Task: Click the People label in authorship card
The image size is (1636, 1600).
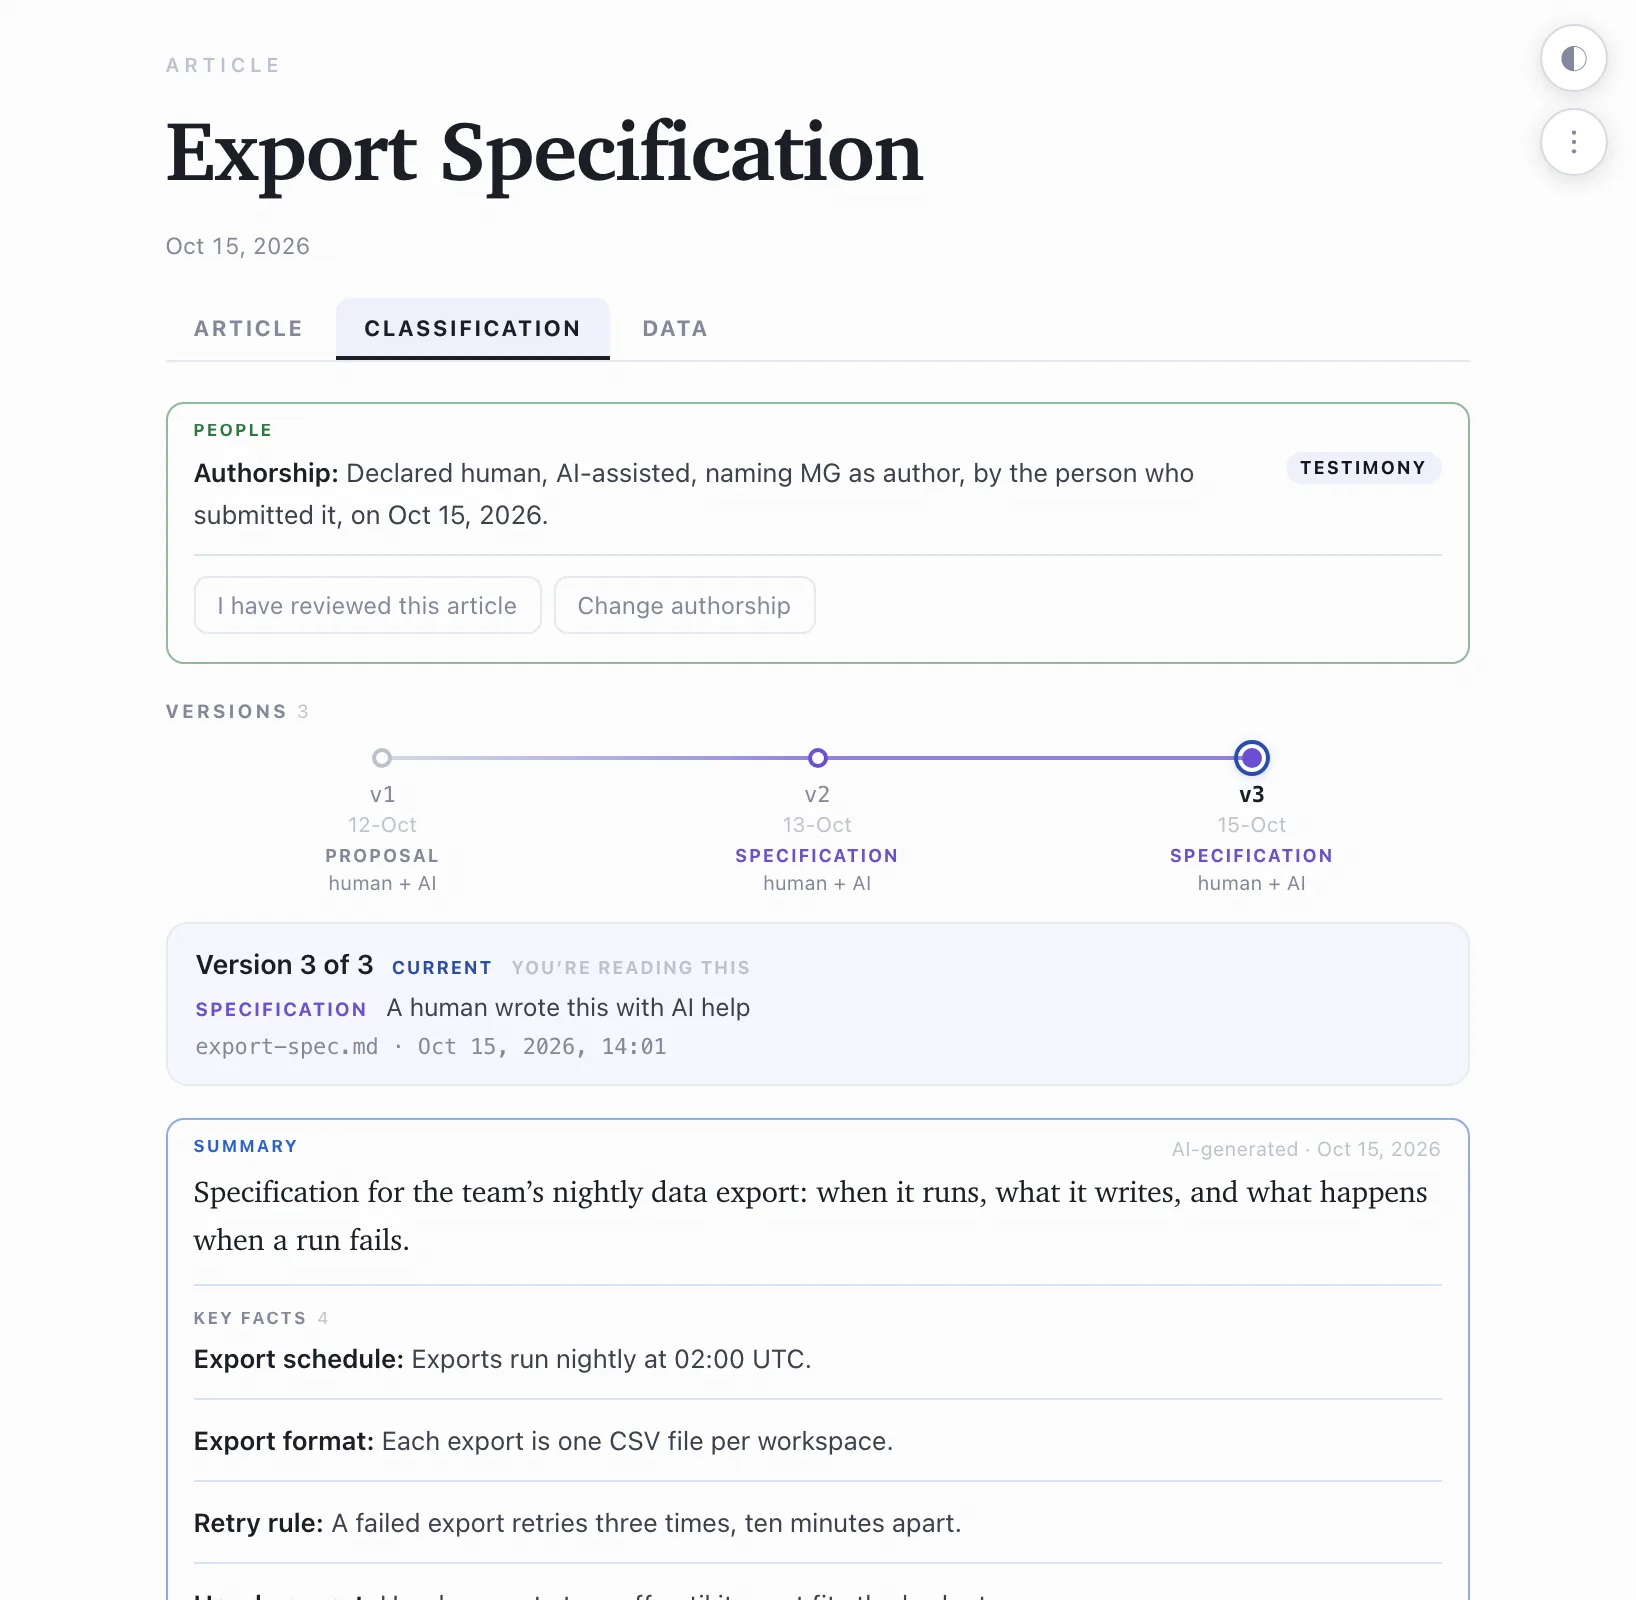Action: (233, 430)
